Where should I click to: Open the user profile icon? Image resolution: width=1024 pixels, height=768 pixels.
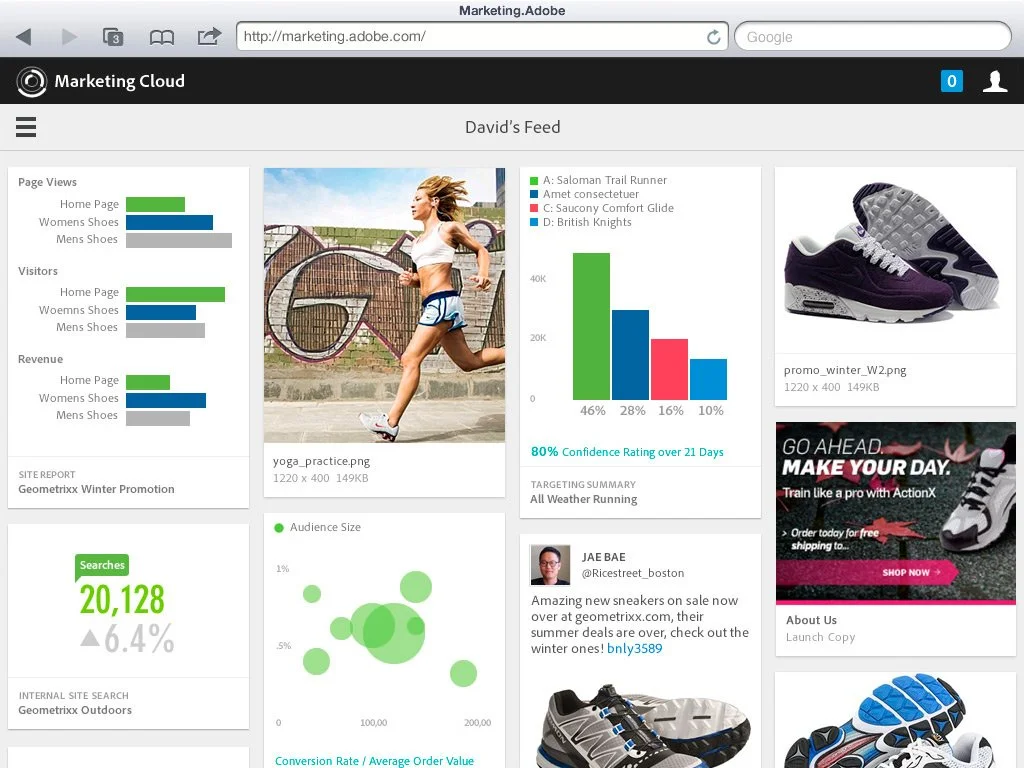(x=995, y=81)
